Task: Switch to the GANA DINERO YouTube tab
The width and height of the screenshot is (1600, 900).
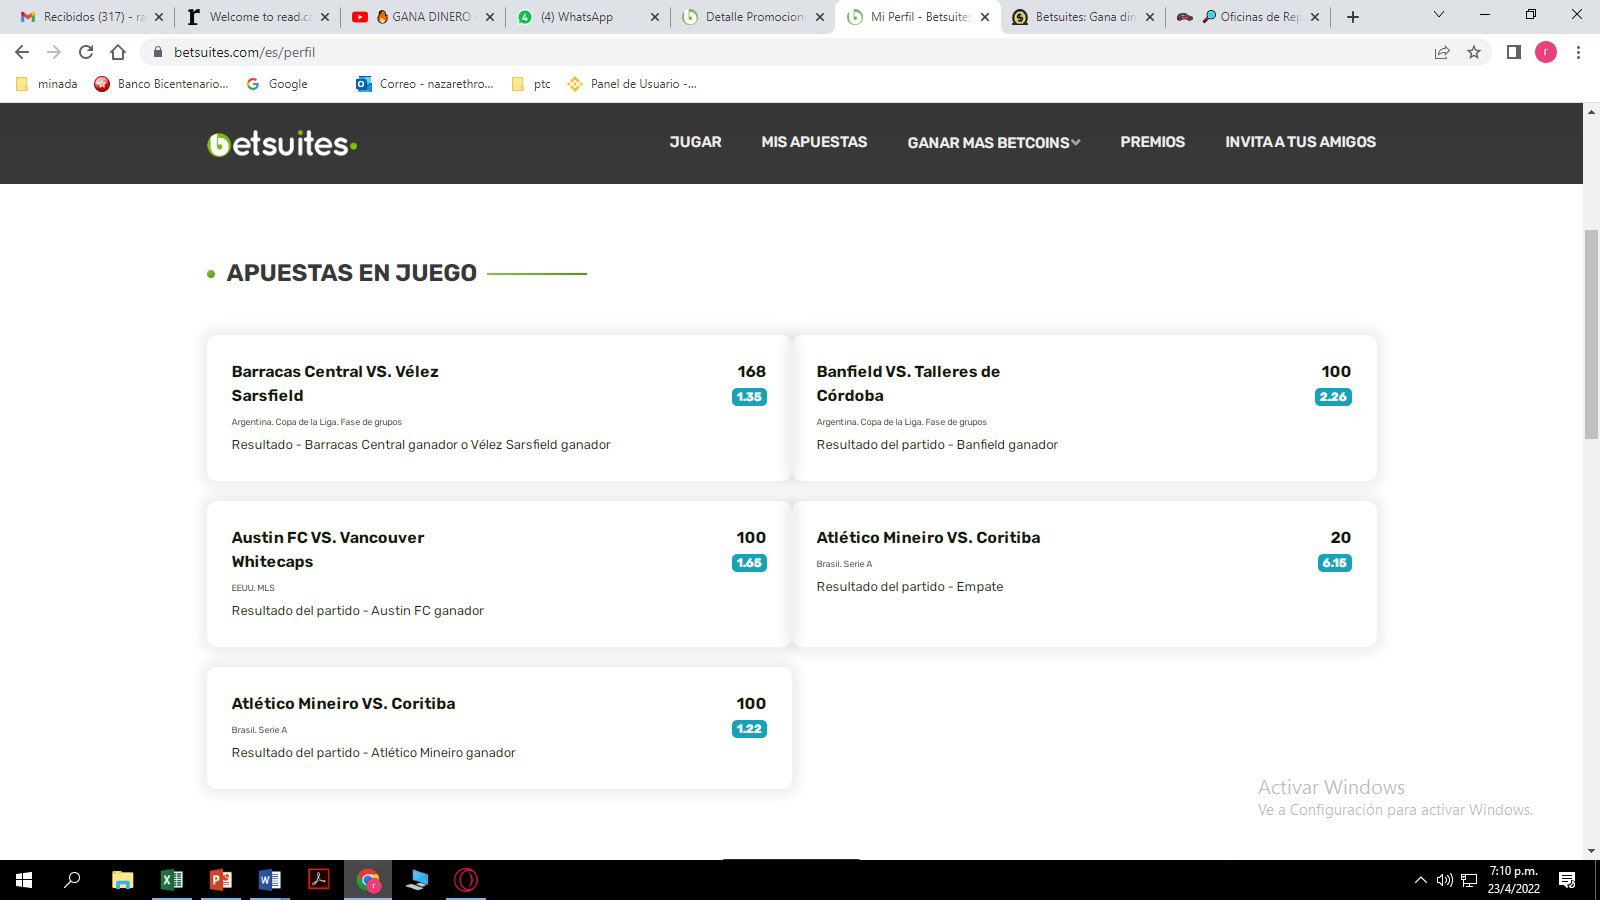Action: pyautogui.click(x=422, y=17)
